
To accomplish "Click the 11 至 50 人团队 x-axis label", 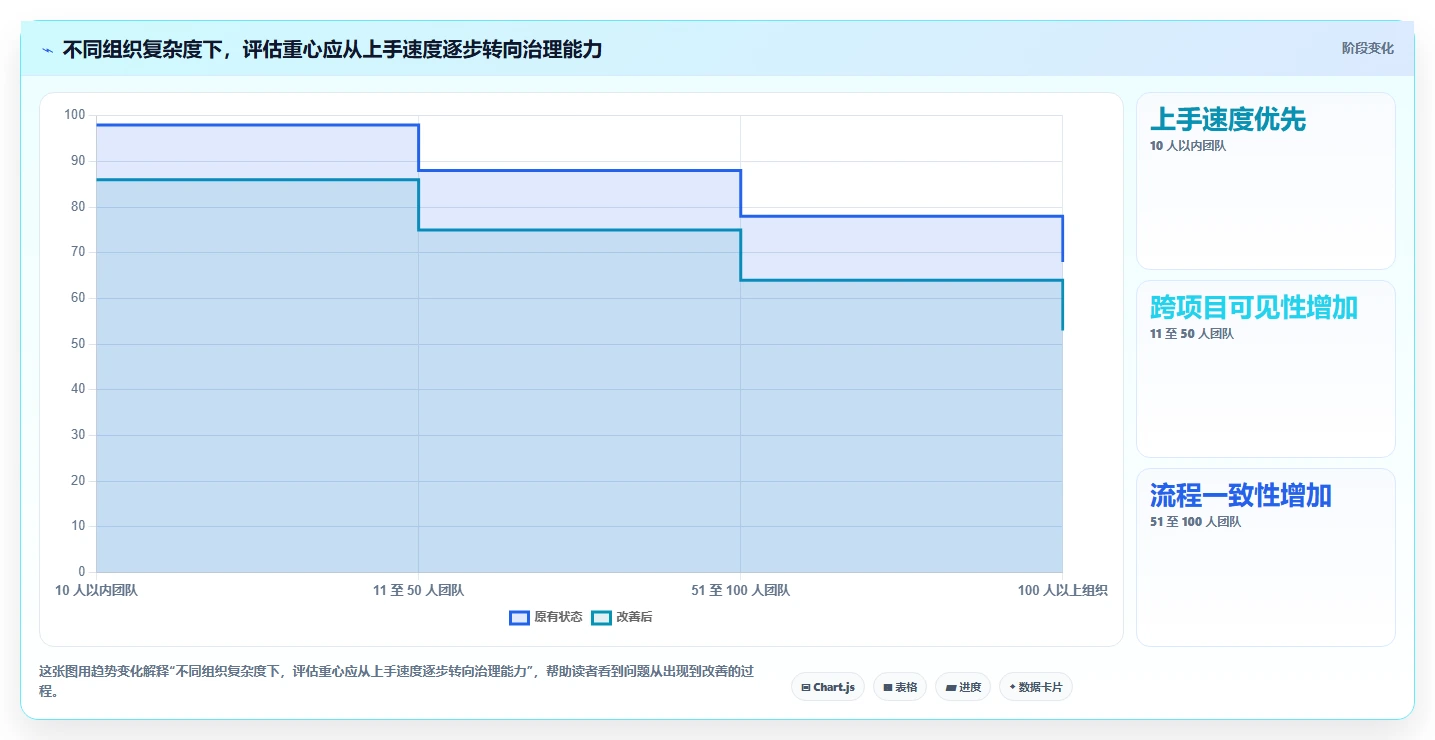I will (x=418, y=591).
